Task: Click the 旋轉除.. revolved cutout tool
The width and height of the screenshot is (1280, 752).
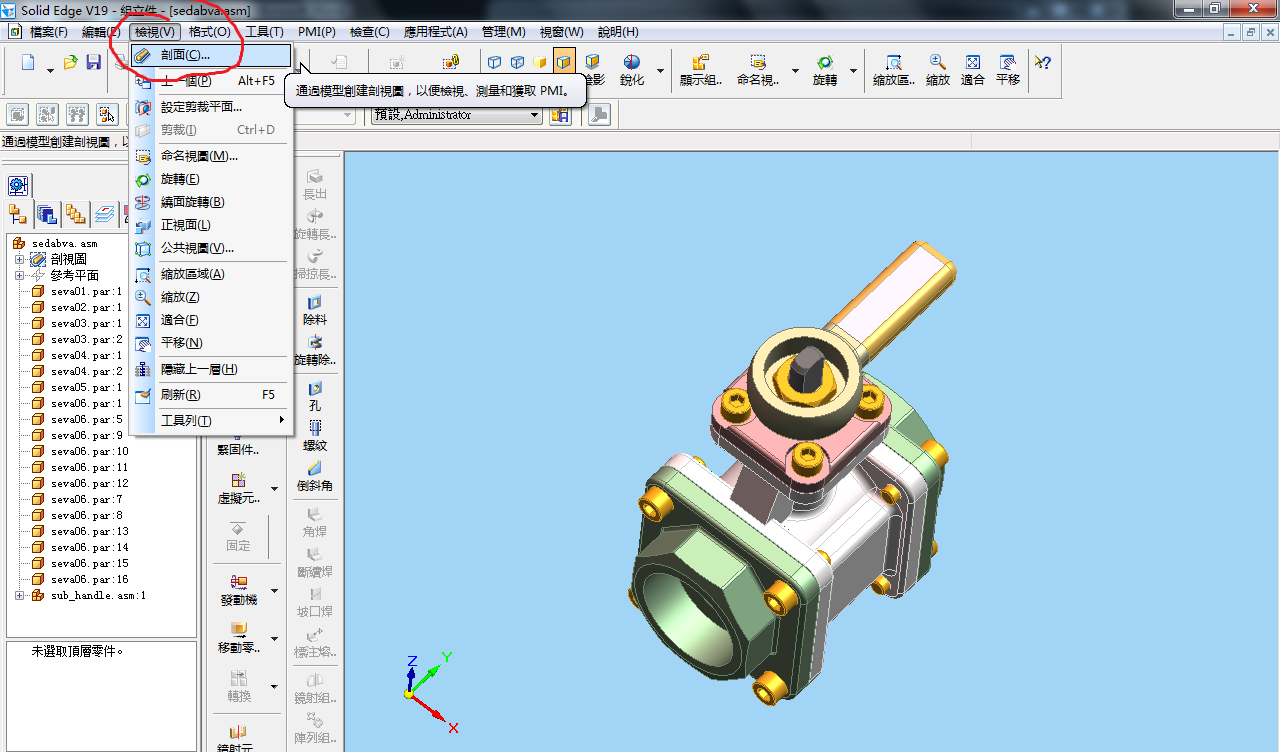Action: pos(315,350)
